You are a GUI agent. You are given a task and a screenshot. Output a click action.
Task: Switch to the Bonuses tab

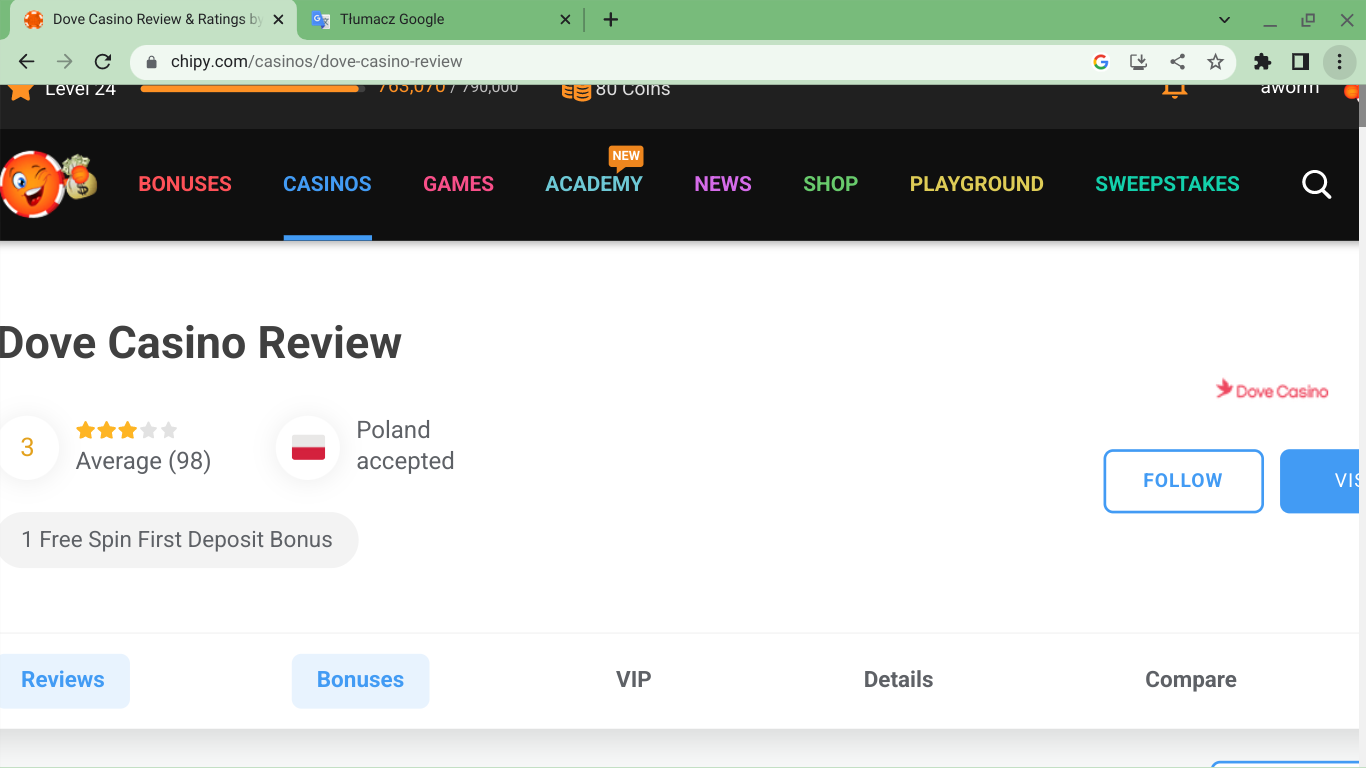tap(360, 680)
